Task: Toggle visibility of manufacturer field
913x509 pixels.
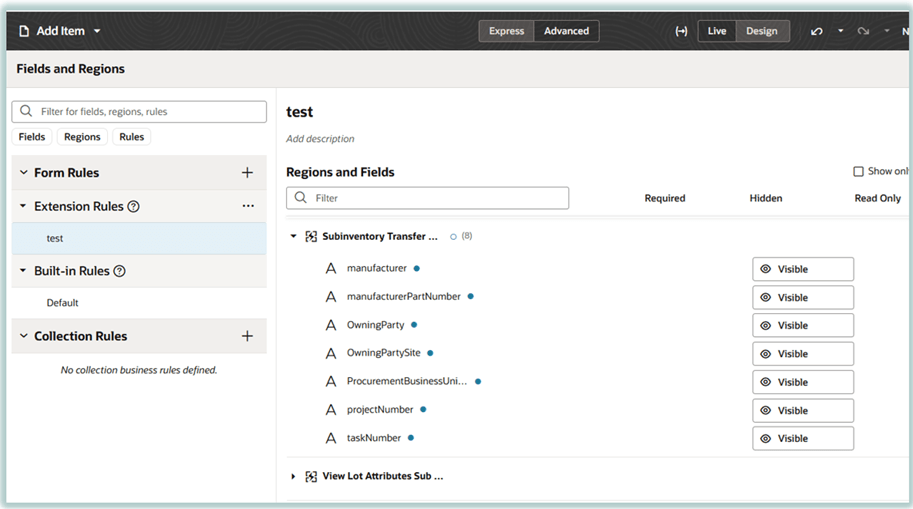Action: (803, 269)
